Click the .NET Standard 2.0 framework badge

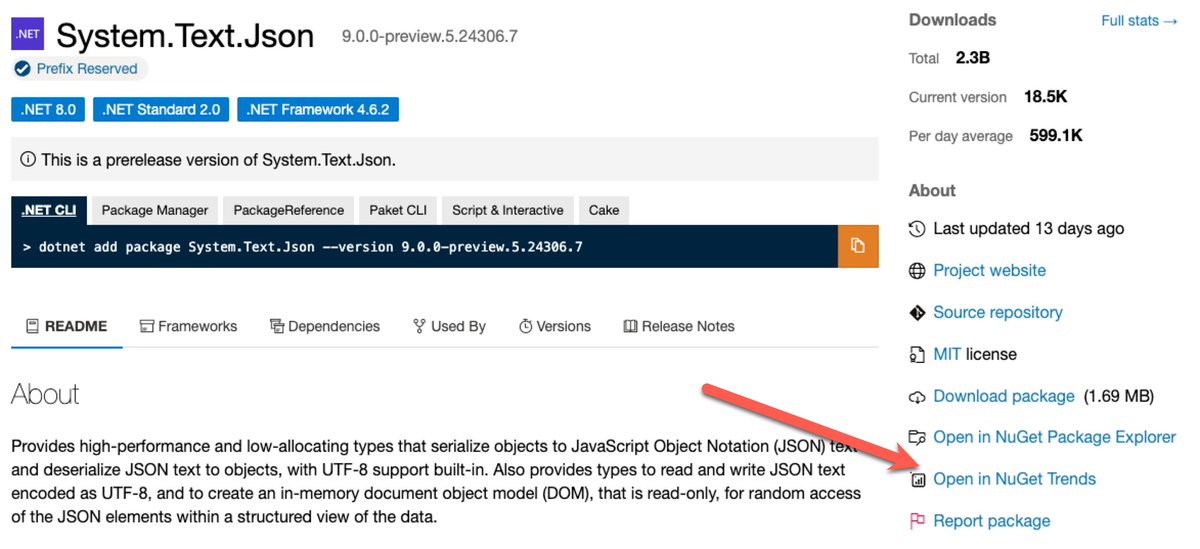point(161,109)
